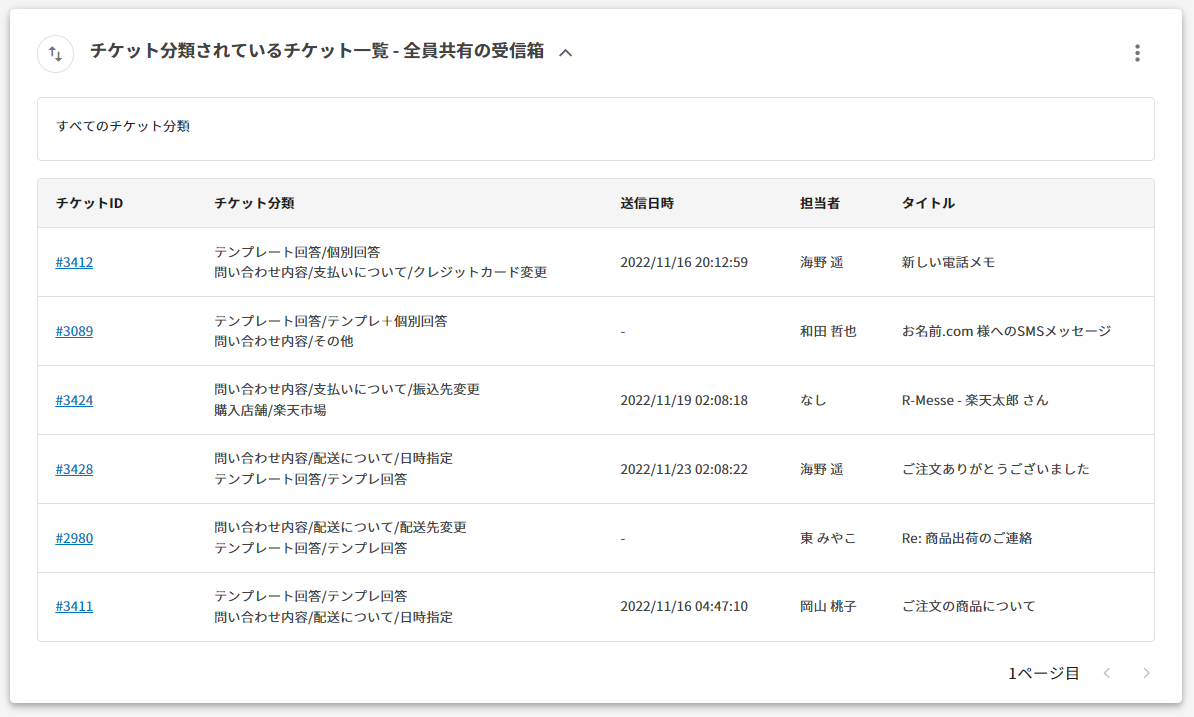Click the 担当者 column header
Screen dimensions: 1194x717
coord(819,203)
